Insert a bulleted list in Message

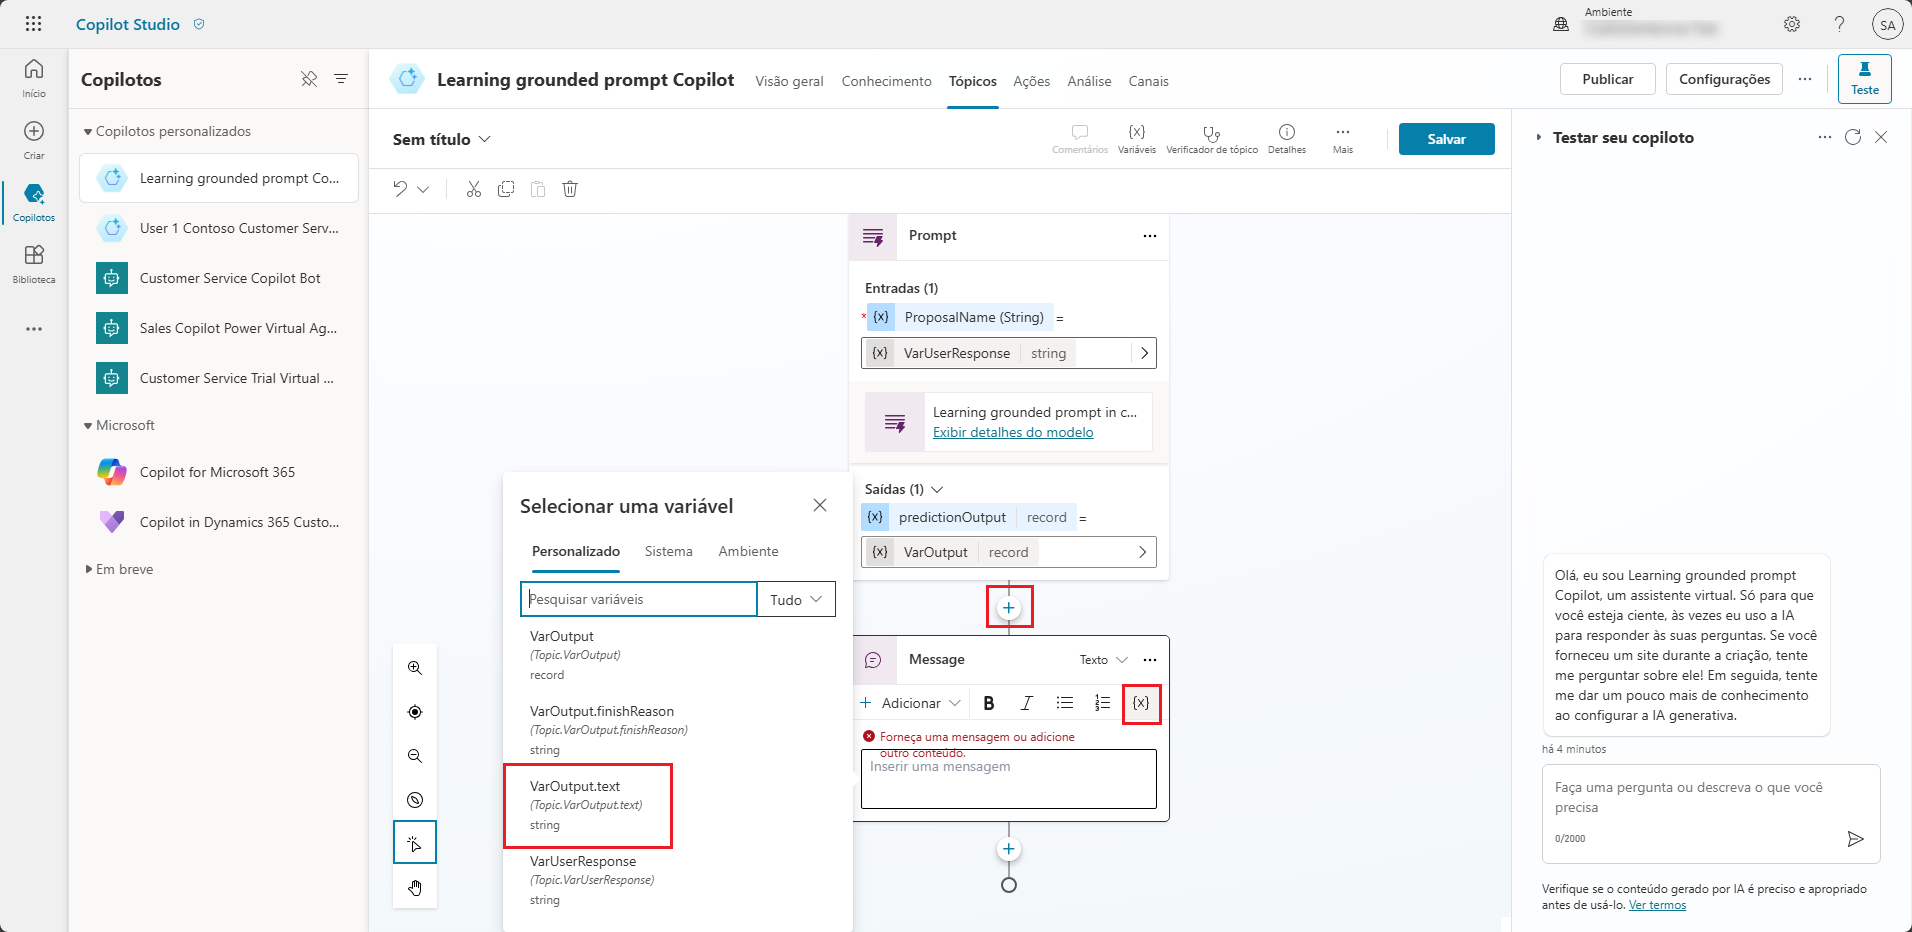coord(1065,703)
